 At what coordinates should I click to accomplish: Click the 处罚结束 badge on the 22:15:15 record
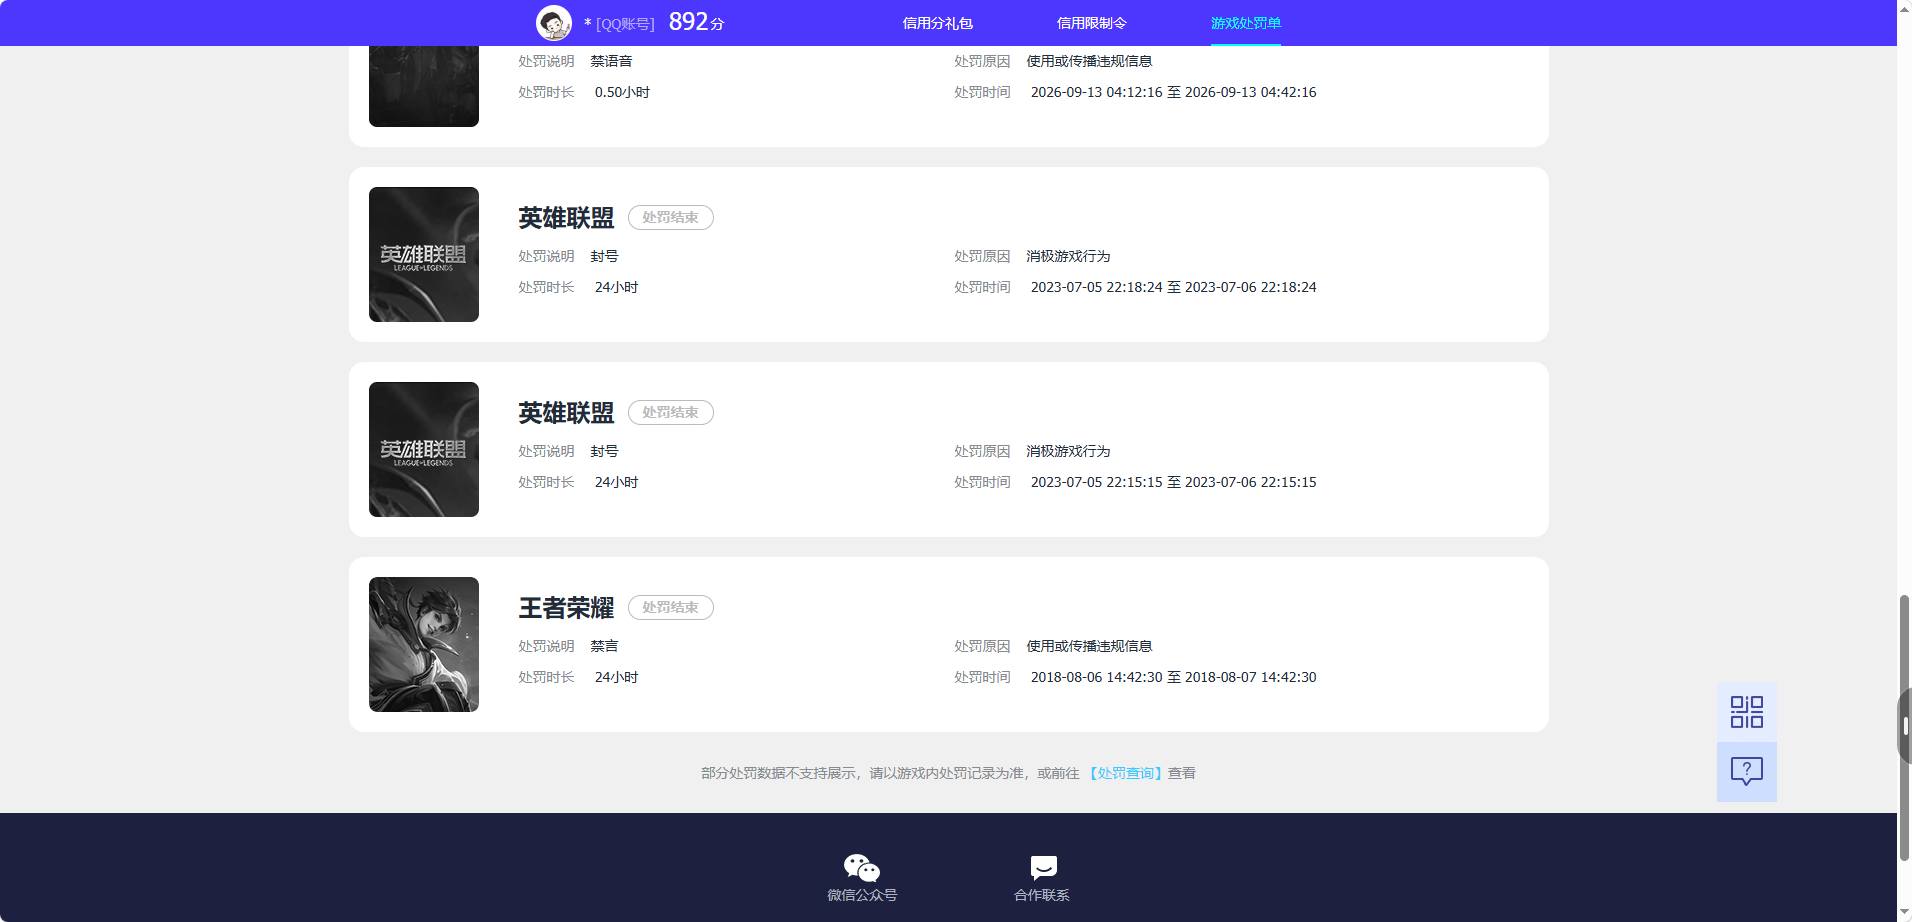670,412
